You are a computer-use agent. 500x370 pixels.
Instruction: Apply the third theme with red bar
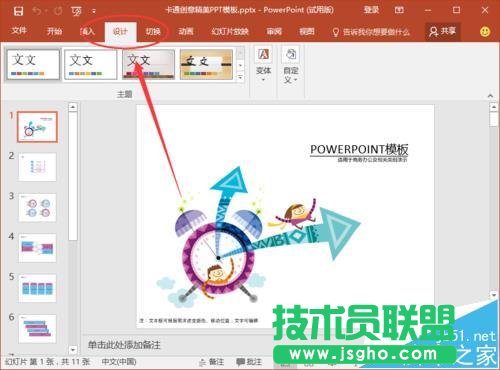[148, 64]
